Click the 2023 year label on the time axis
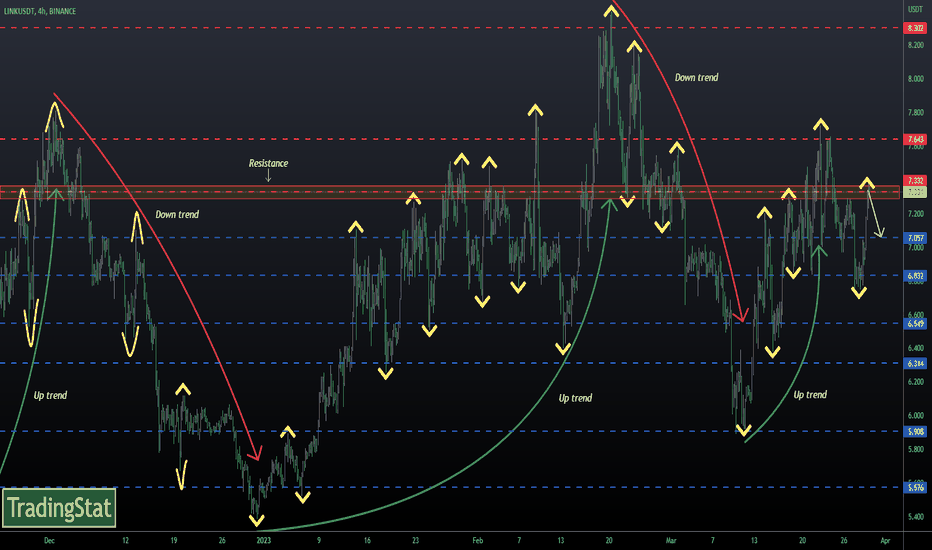The image size is (932, 550). [263, 540]
